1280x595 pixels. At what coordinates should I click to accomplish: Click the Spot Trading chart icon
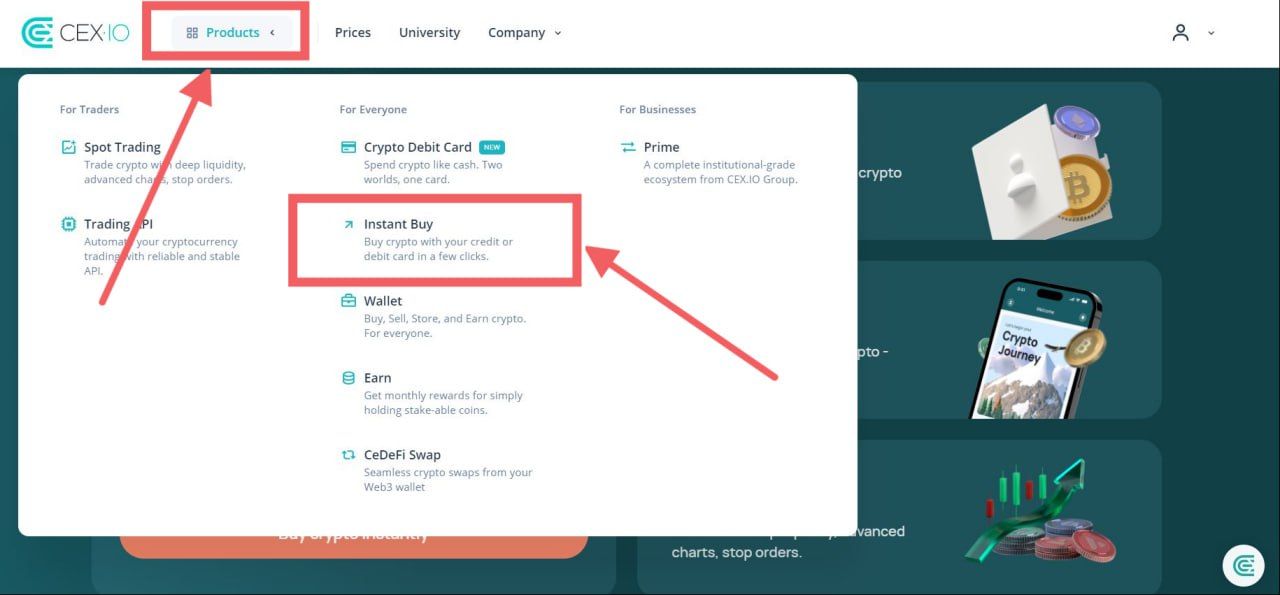coord(68,147)
